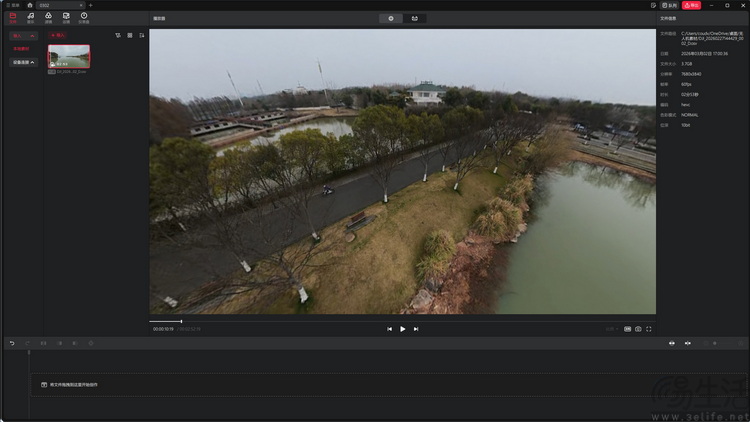Viewport: 750px width, 422px height.
Task: Select the DJI clip file name label
Action: click(x=71, y=72)
